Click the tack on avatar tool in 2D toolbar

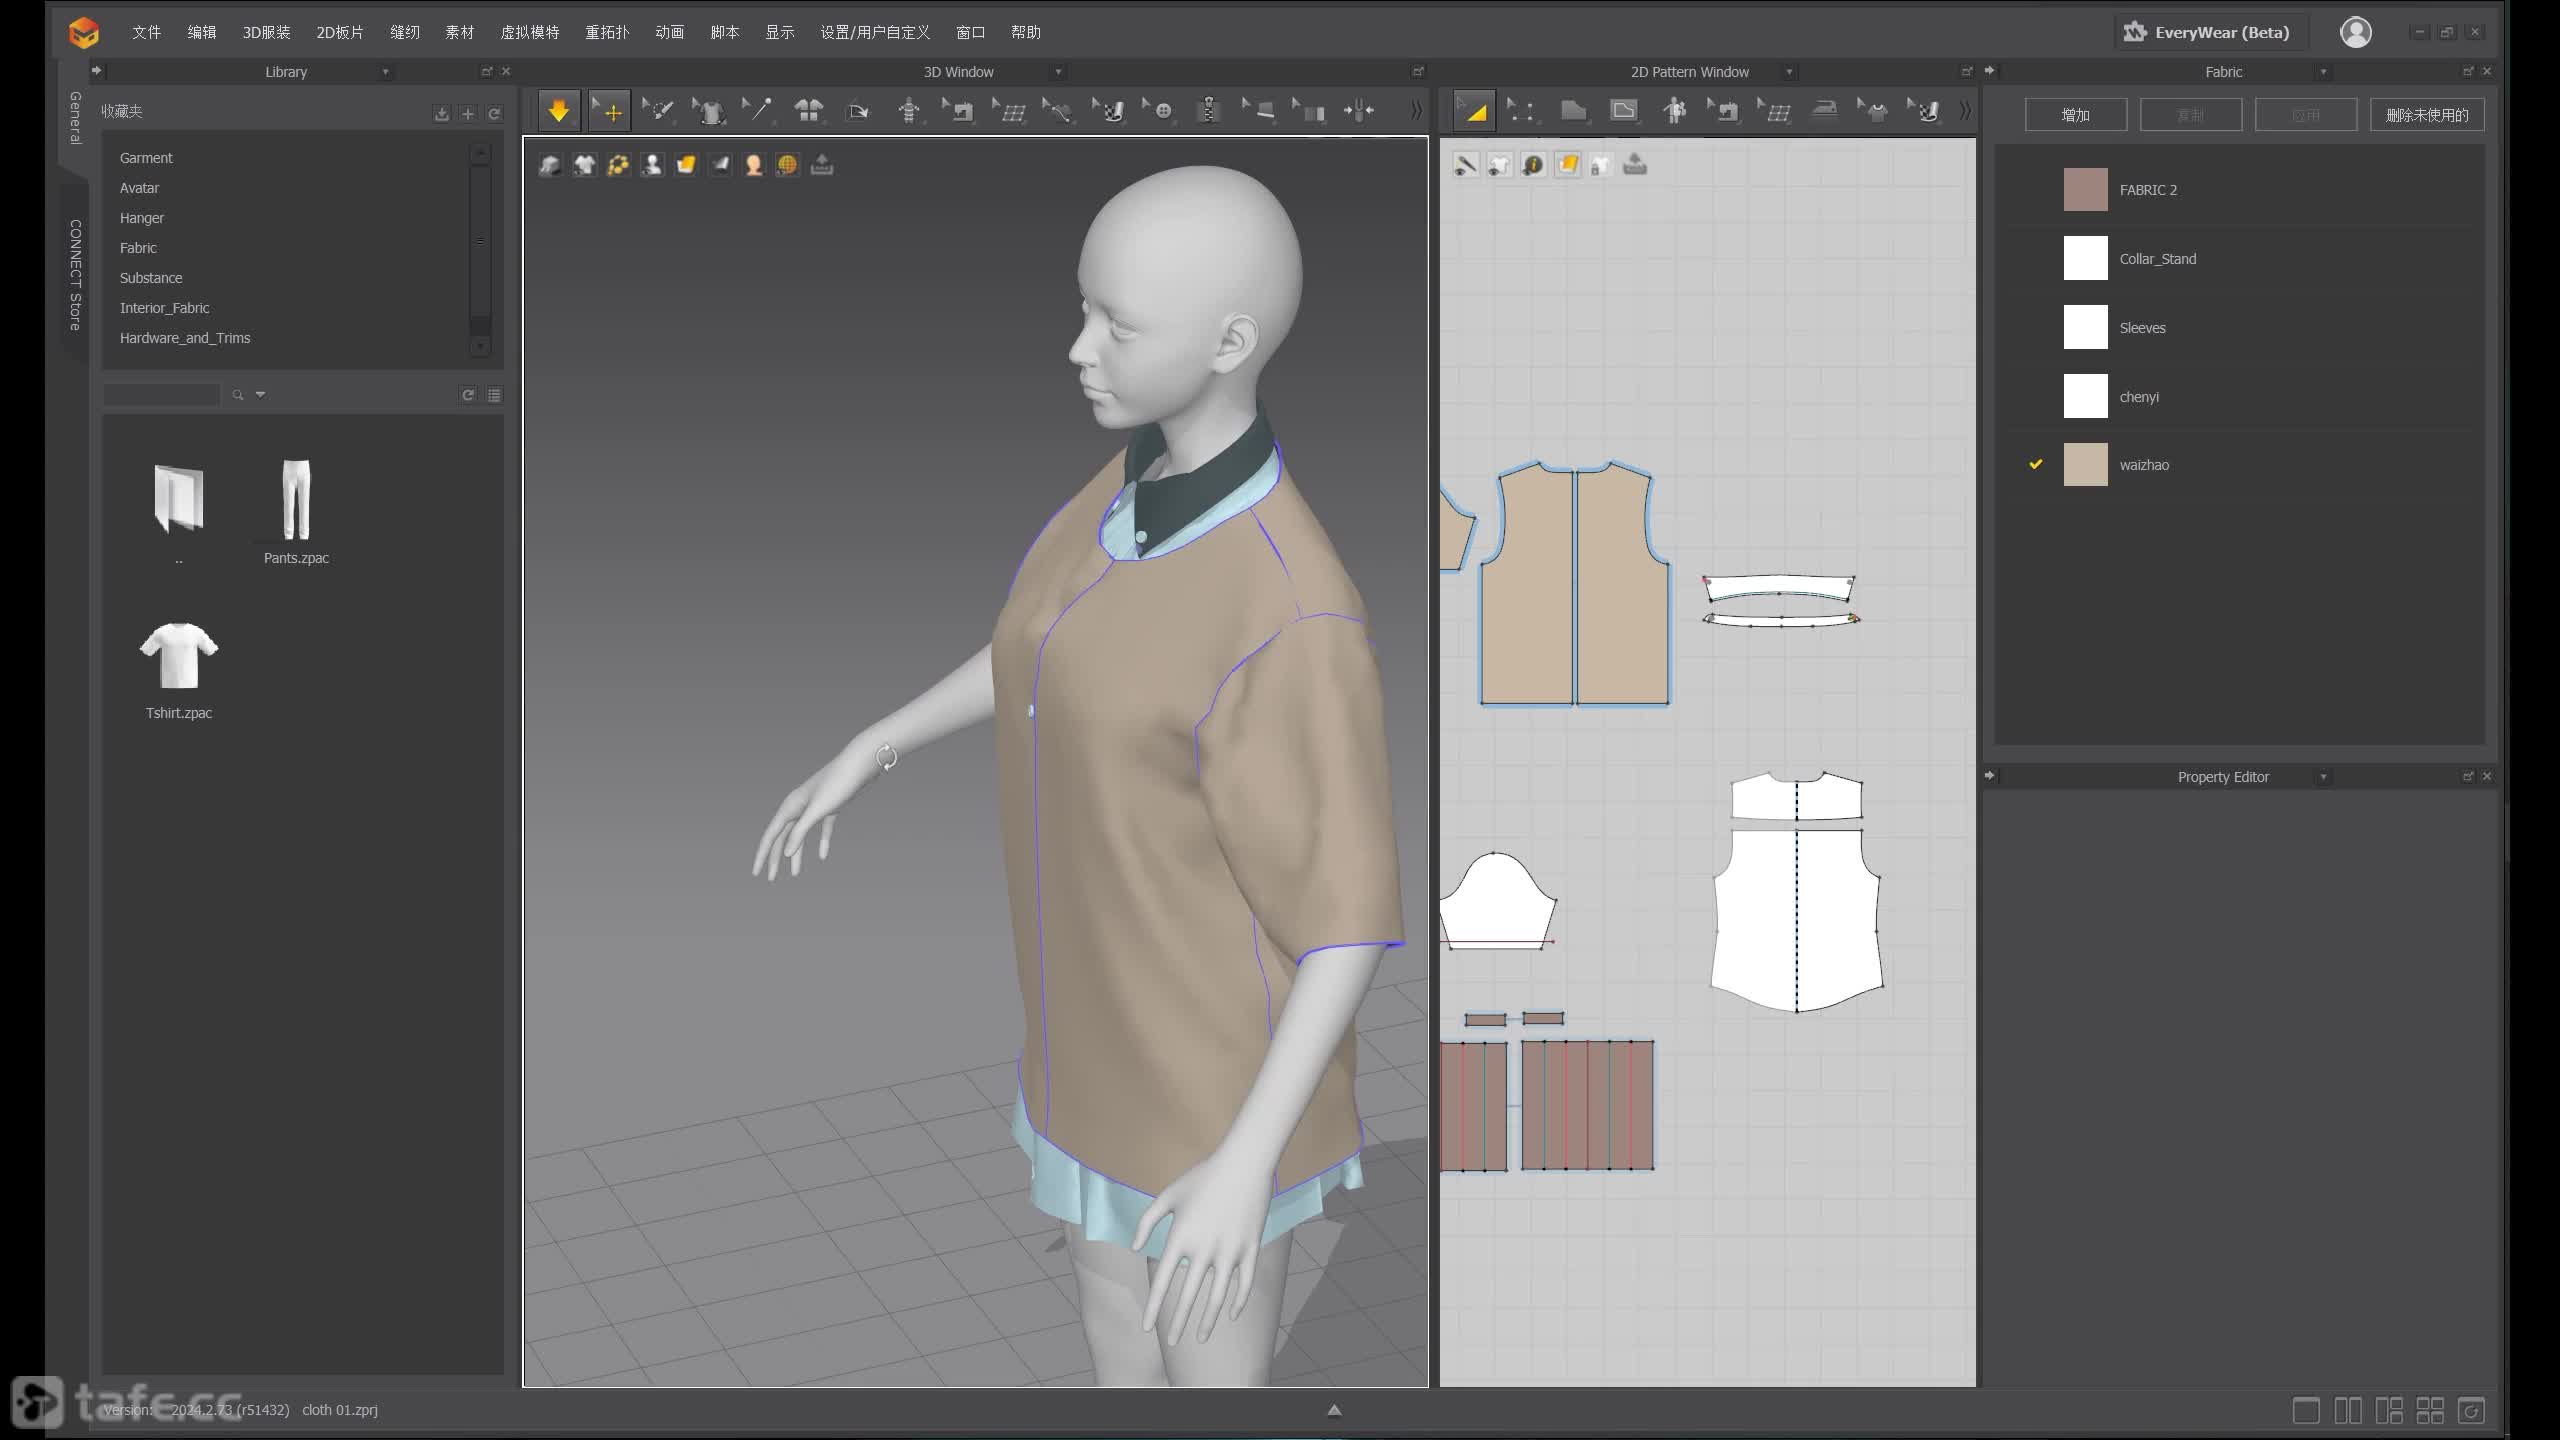(x=1673, y=111)
